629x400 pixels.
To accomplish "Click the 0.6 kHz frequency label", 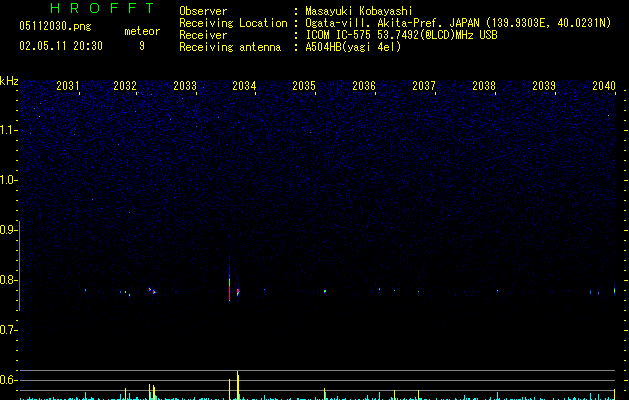I will (x=8, y=380).
